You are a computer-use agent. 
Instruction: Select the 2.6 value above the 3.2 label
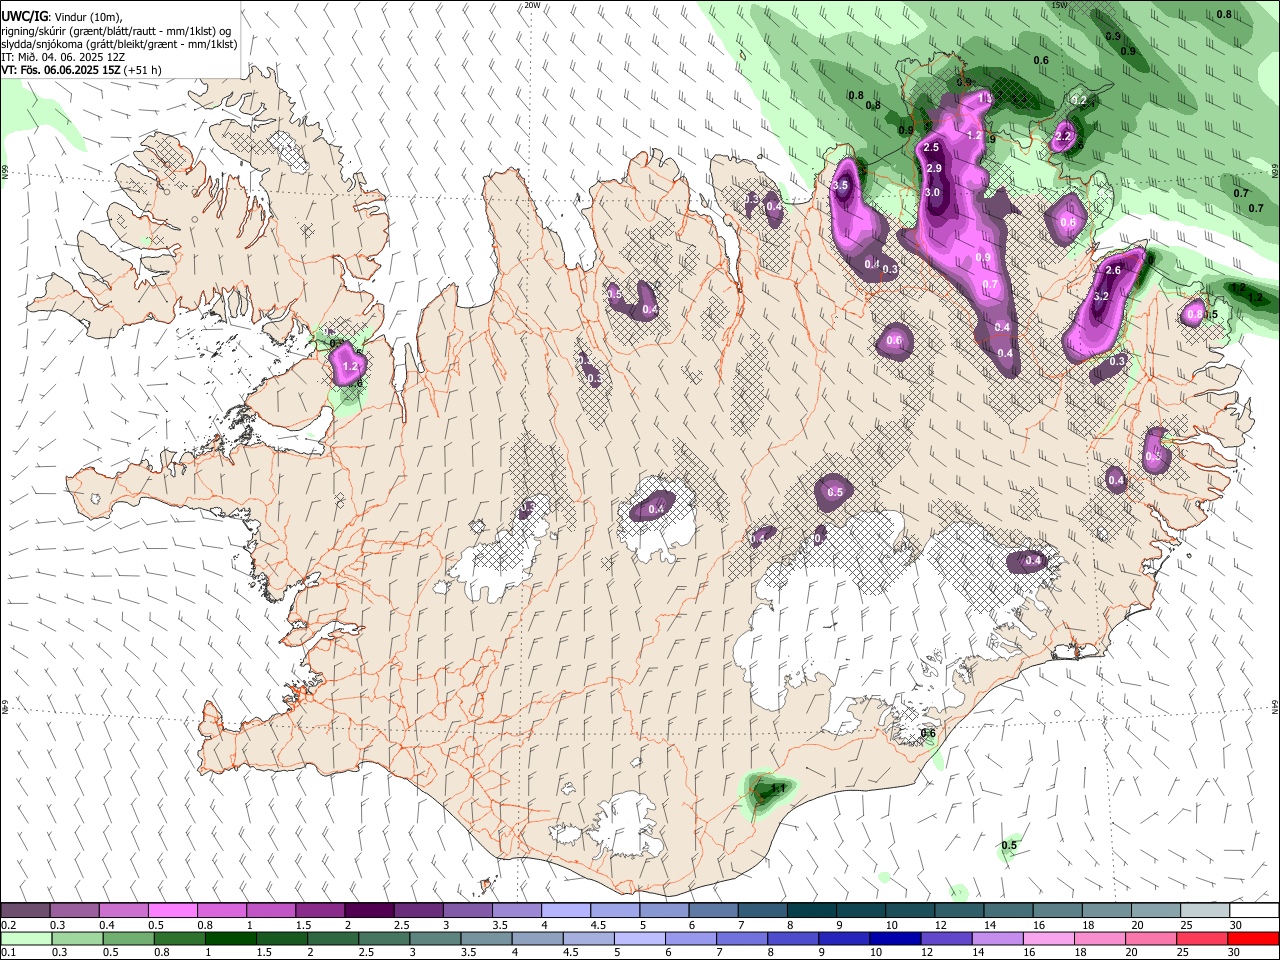coord(1113,270)
